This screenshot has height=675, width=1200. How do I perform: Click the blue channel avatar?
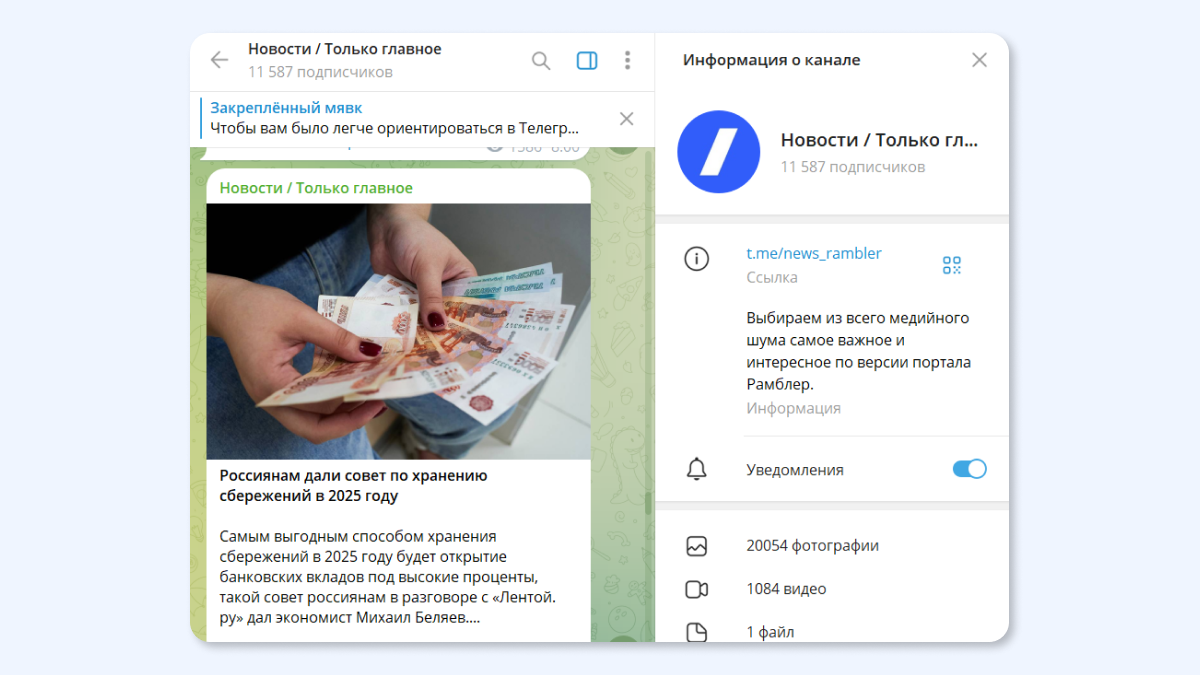tap(719, 152)
